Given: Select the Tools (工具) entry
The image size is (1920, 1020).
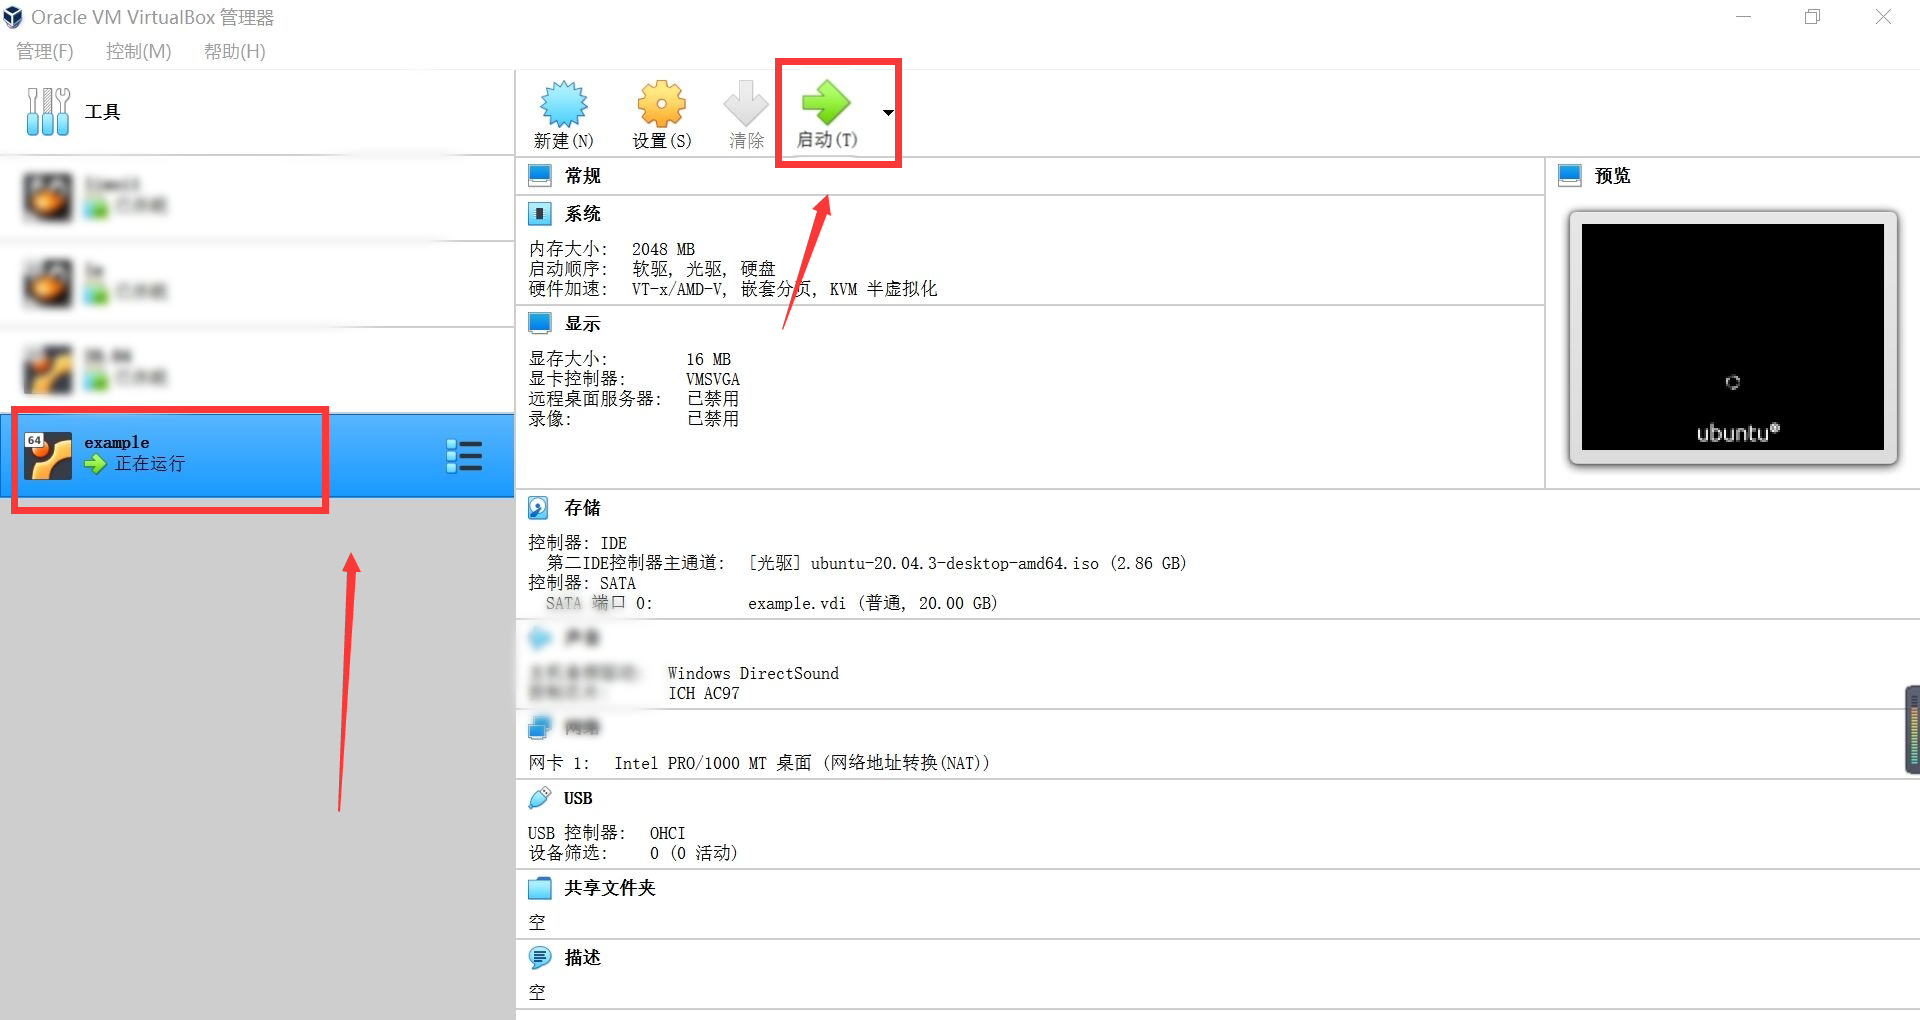Looking at the screenshot, I should [x=257, y=112].
